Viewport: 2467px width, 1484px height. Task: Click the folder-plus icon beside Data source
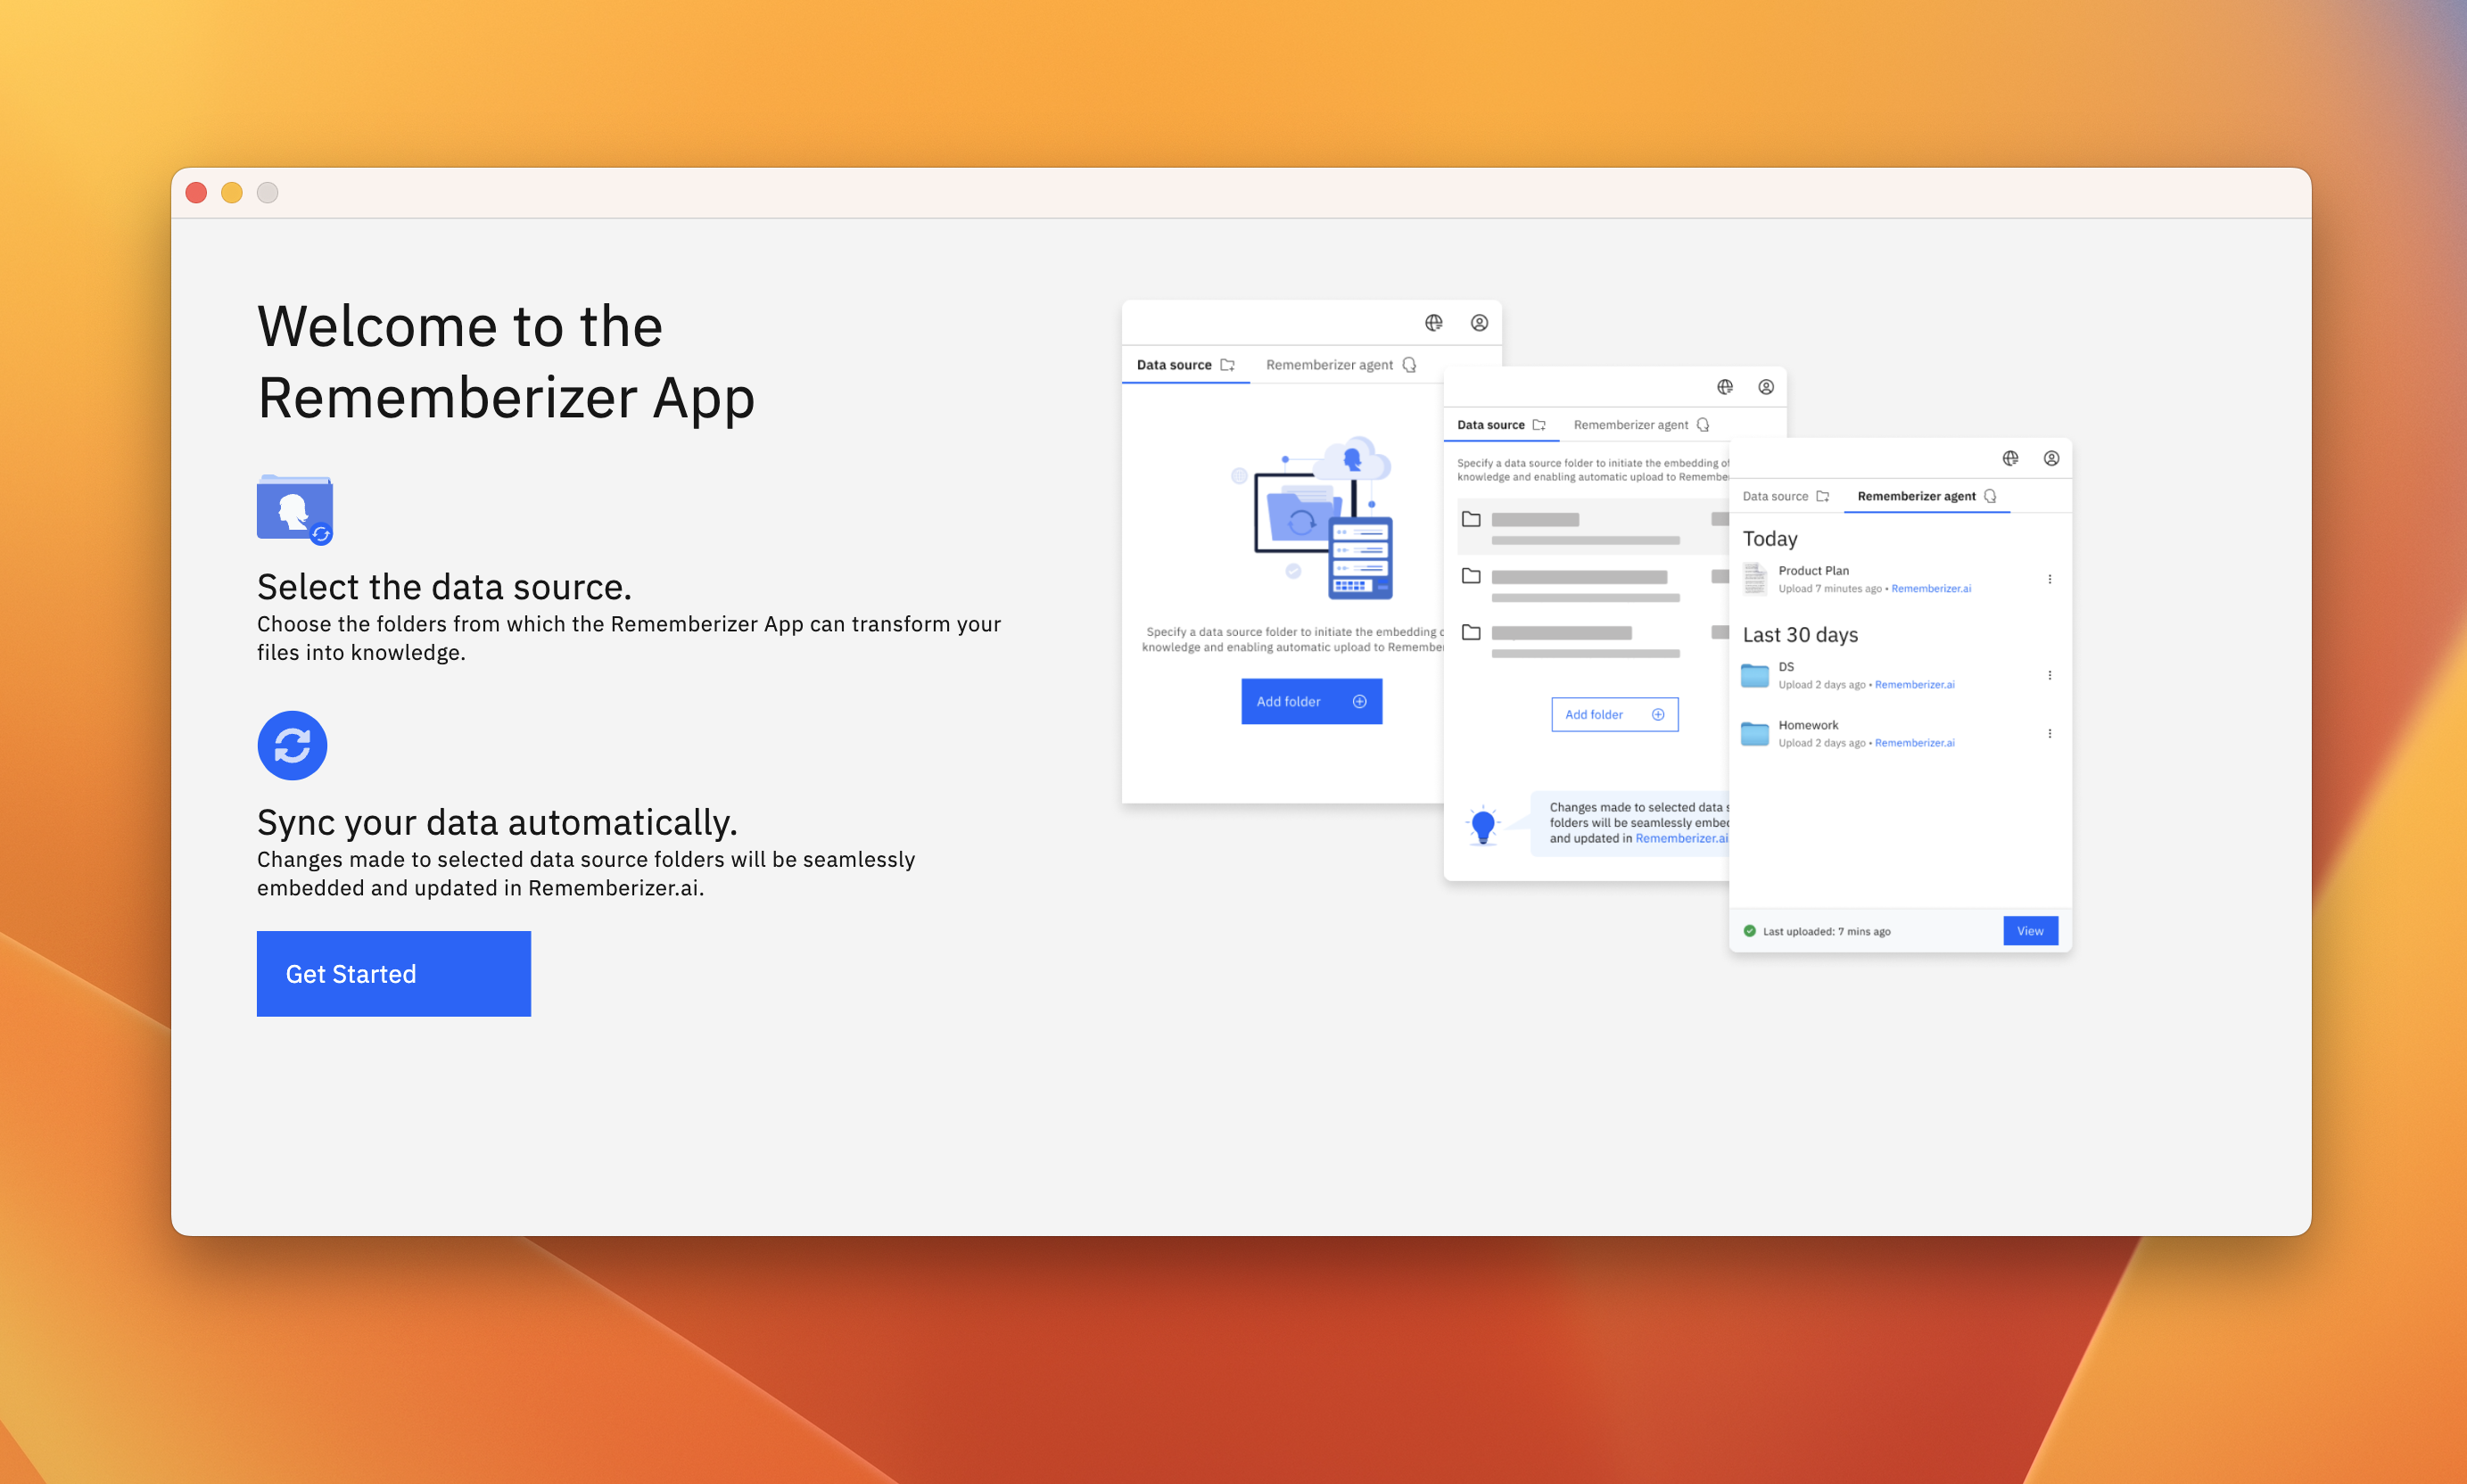tap(1823, 496)
